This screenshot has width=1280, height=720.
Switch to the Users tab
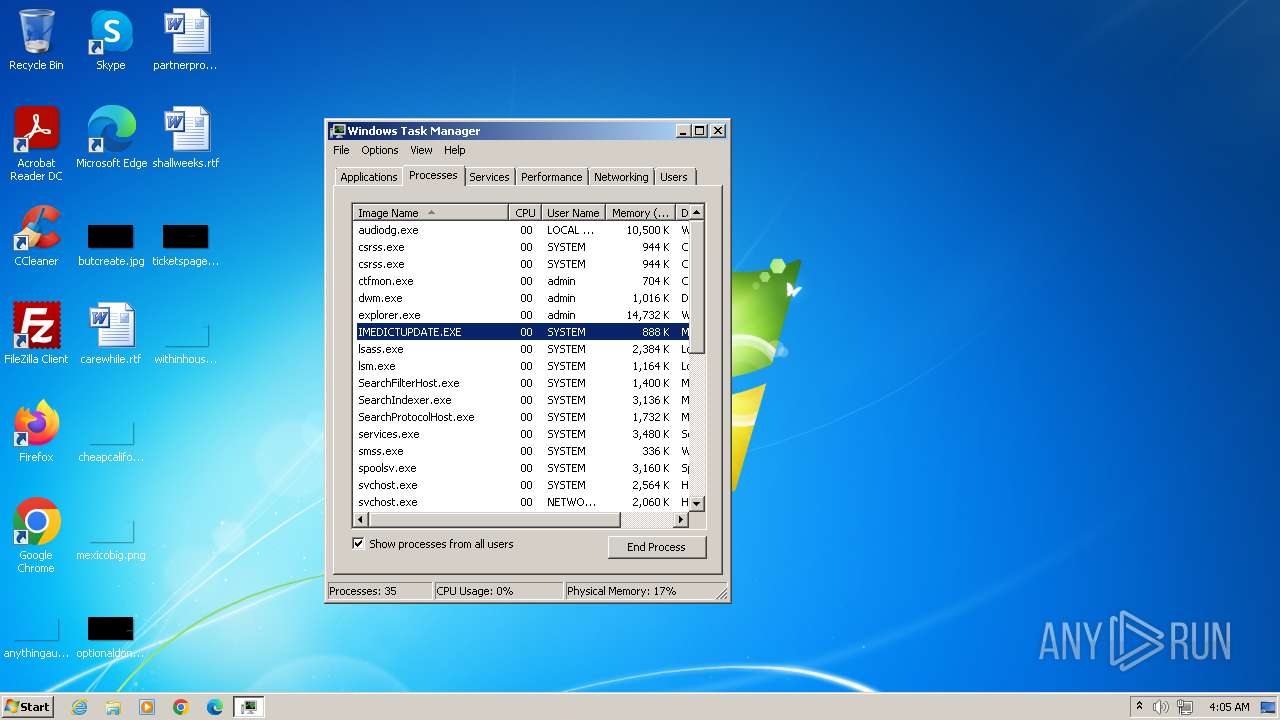(x=674, y=177)
